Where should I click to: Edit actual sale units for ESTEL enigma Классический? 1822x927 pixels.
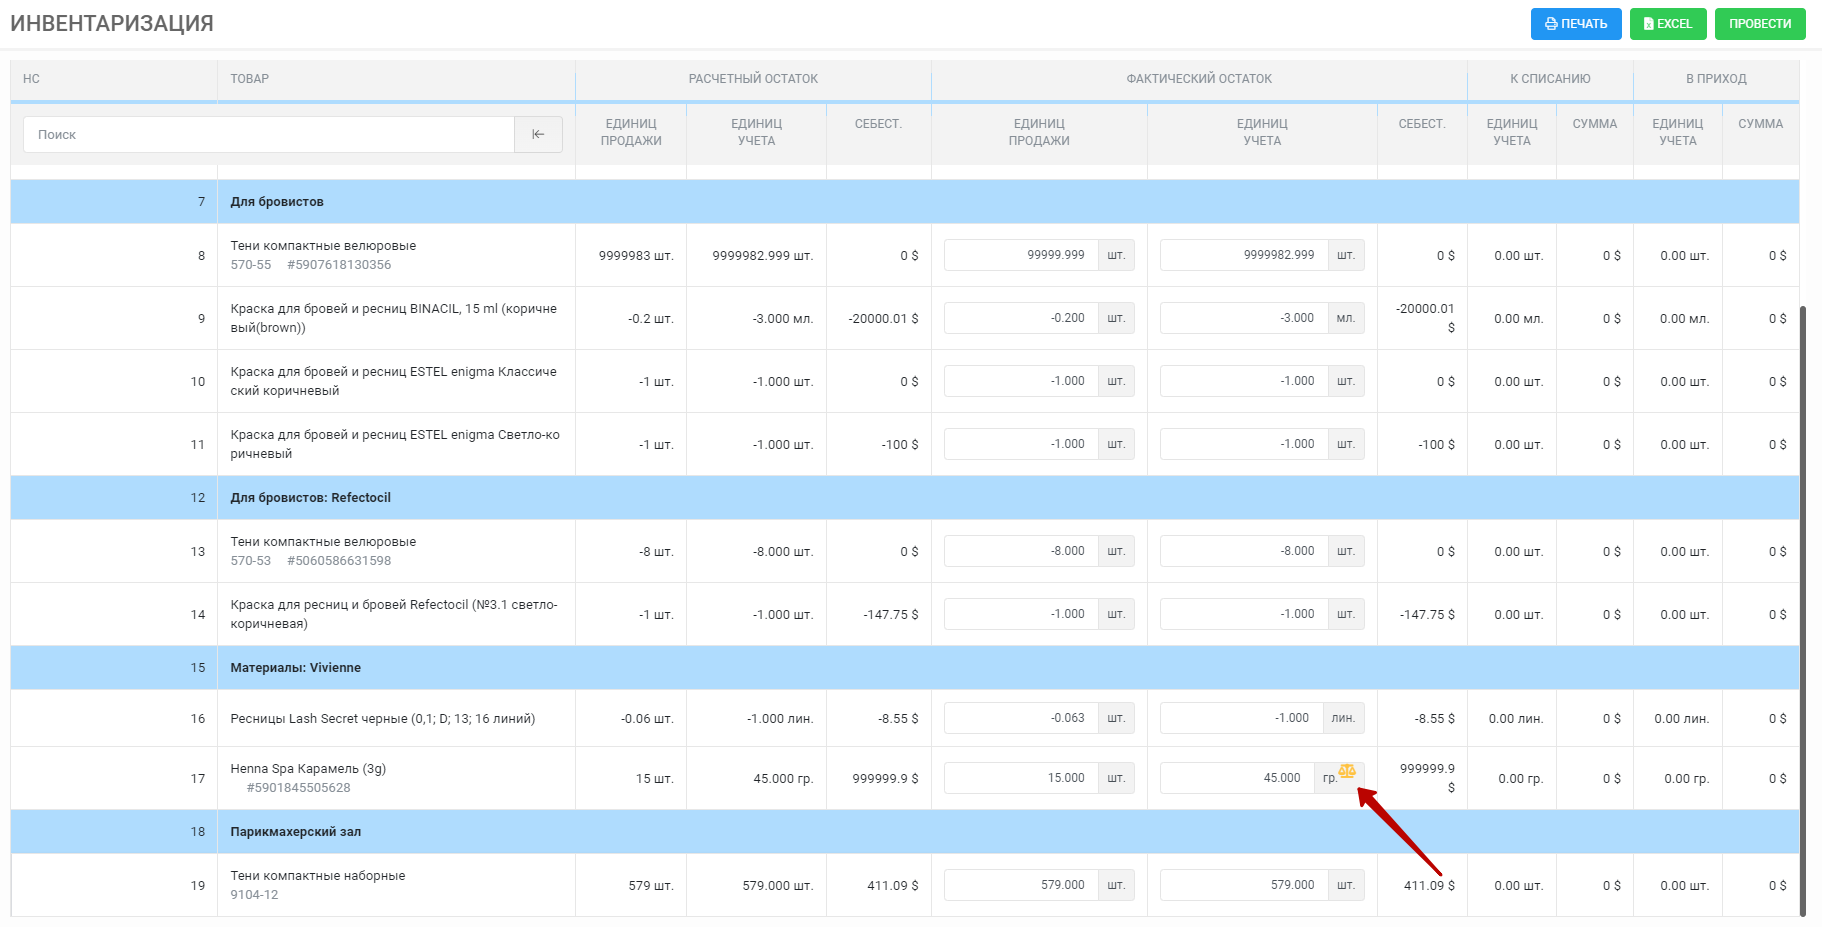tap(1021, 381)
